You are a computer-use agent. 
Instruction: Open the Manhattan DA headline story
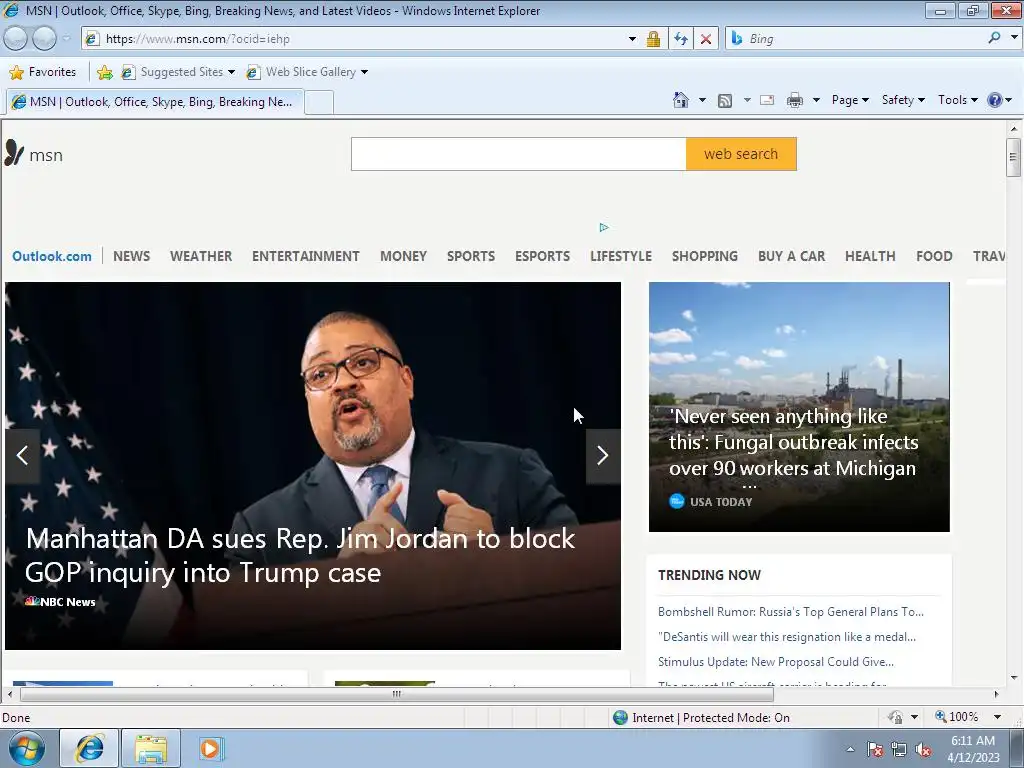(300, 556)
